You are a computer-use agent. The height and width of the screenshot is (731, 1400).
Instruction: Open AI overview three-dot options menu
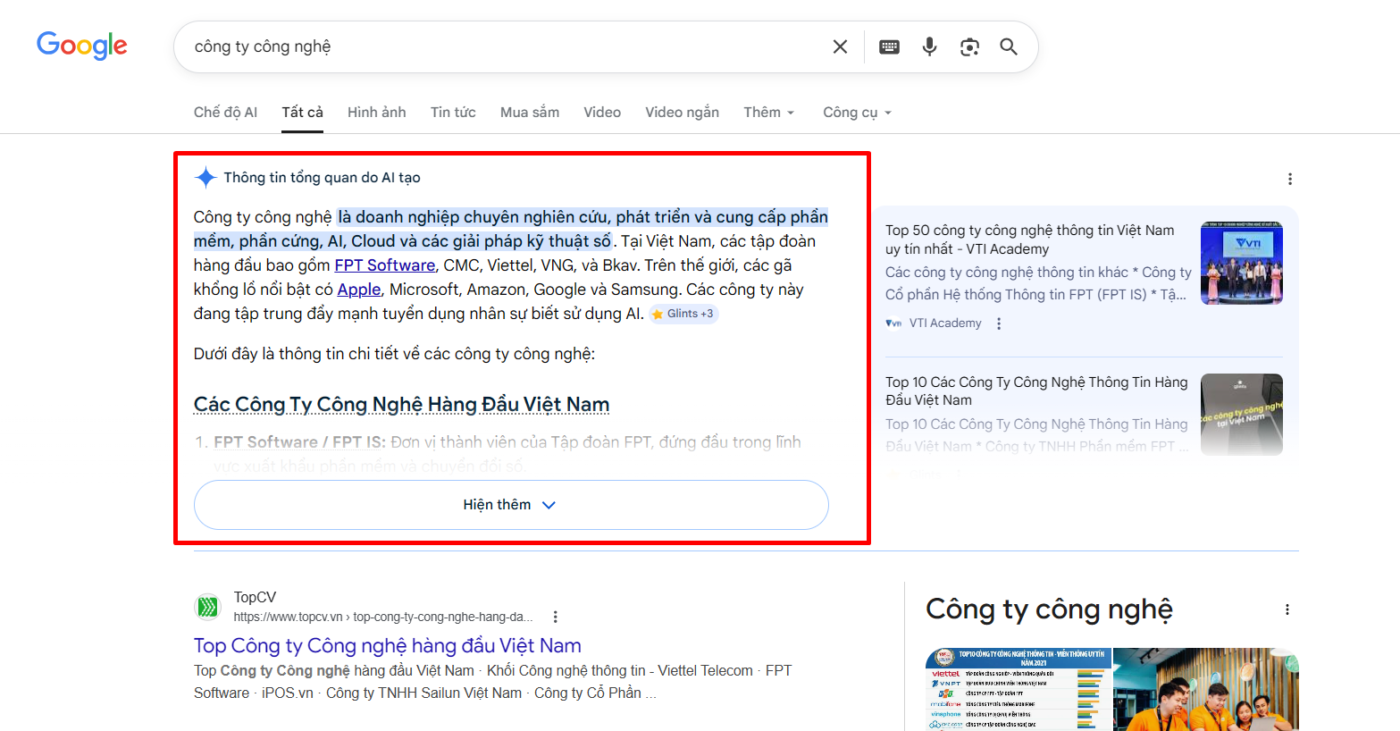[x=1289, y=179]
